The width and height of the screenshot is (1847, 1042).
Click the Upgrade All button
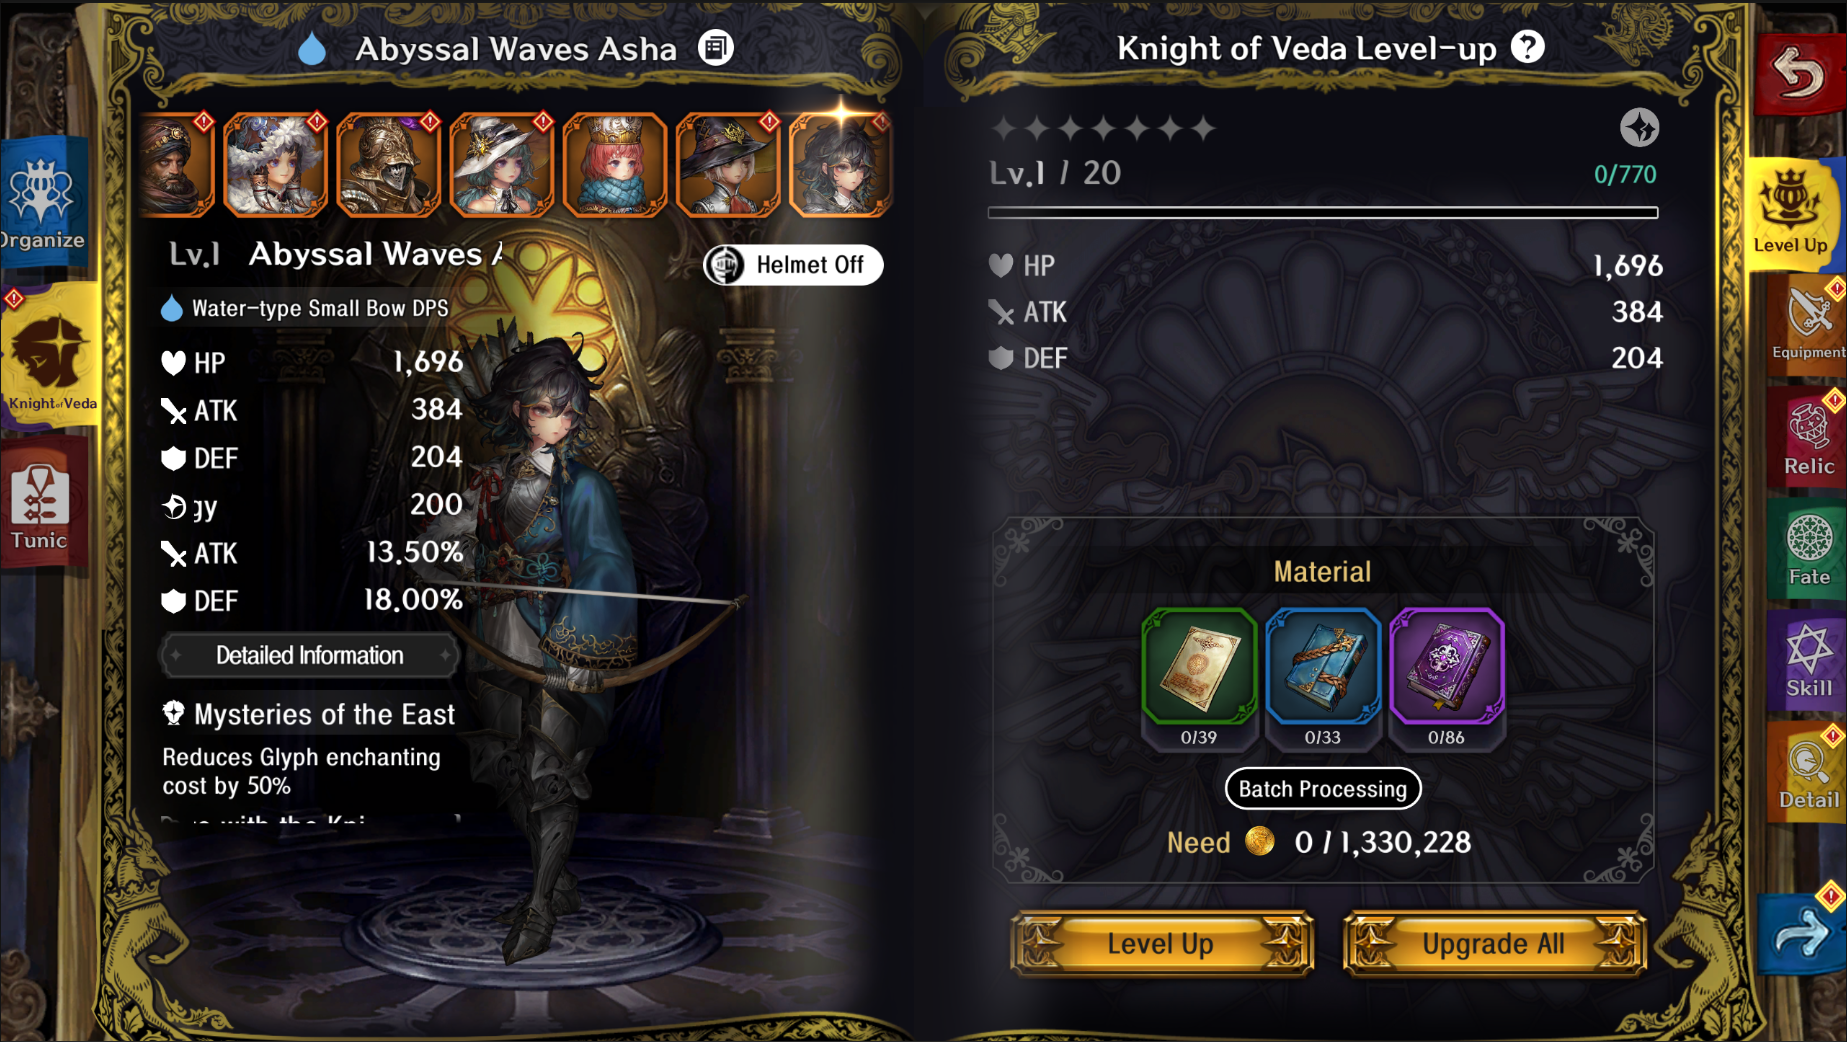(1494, 944)
